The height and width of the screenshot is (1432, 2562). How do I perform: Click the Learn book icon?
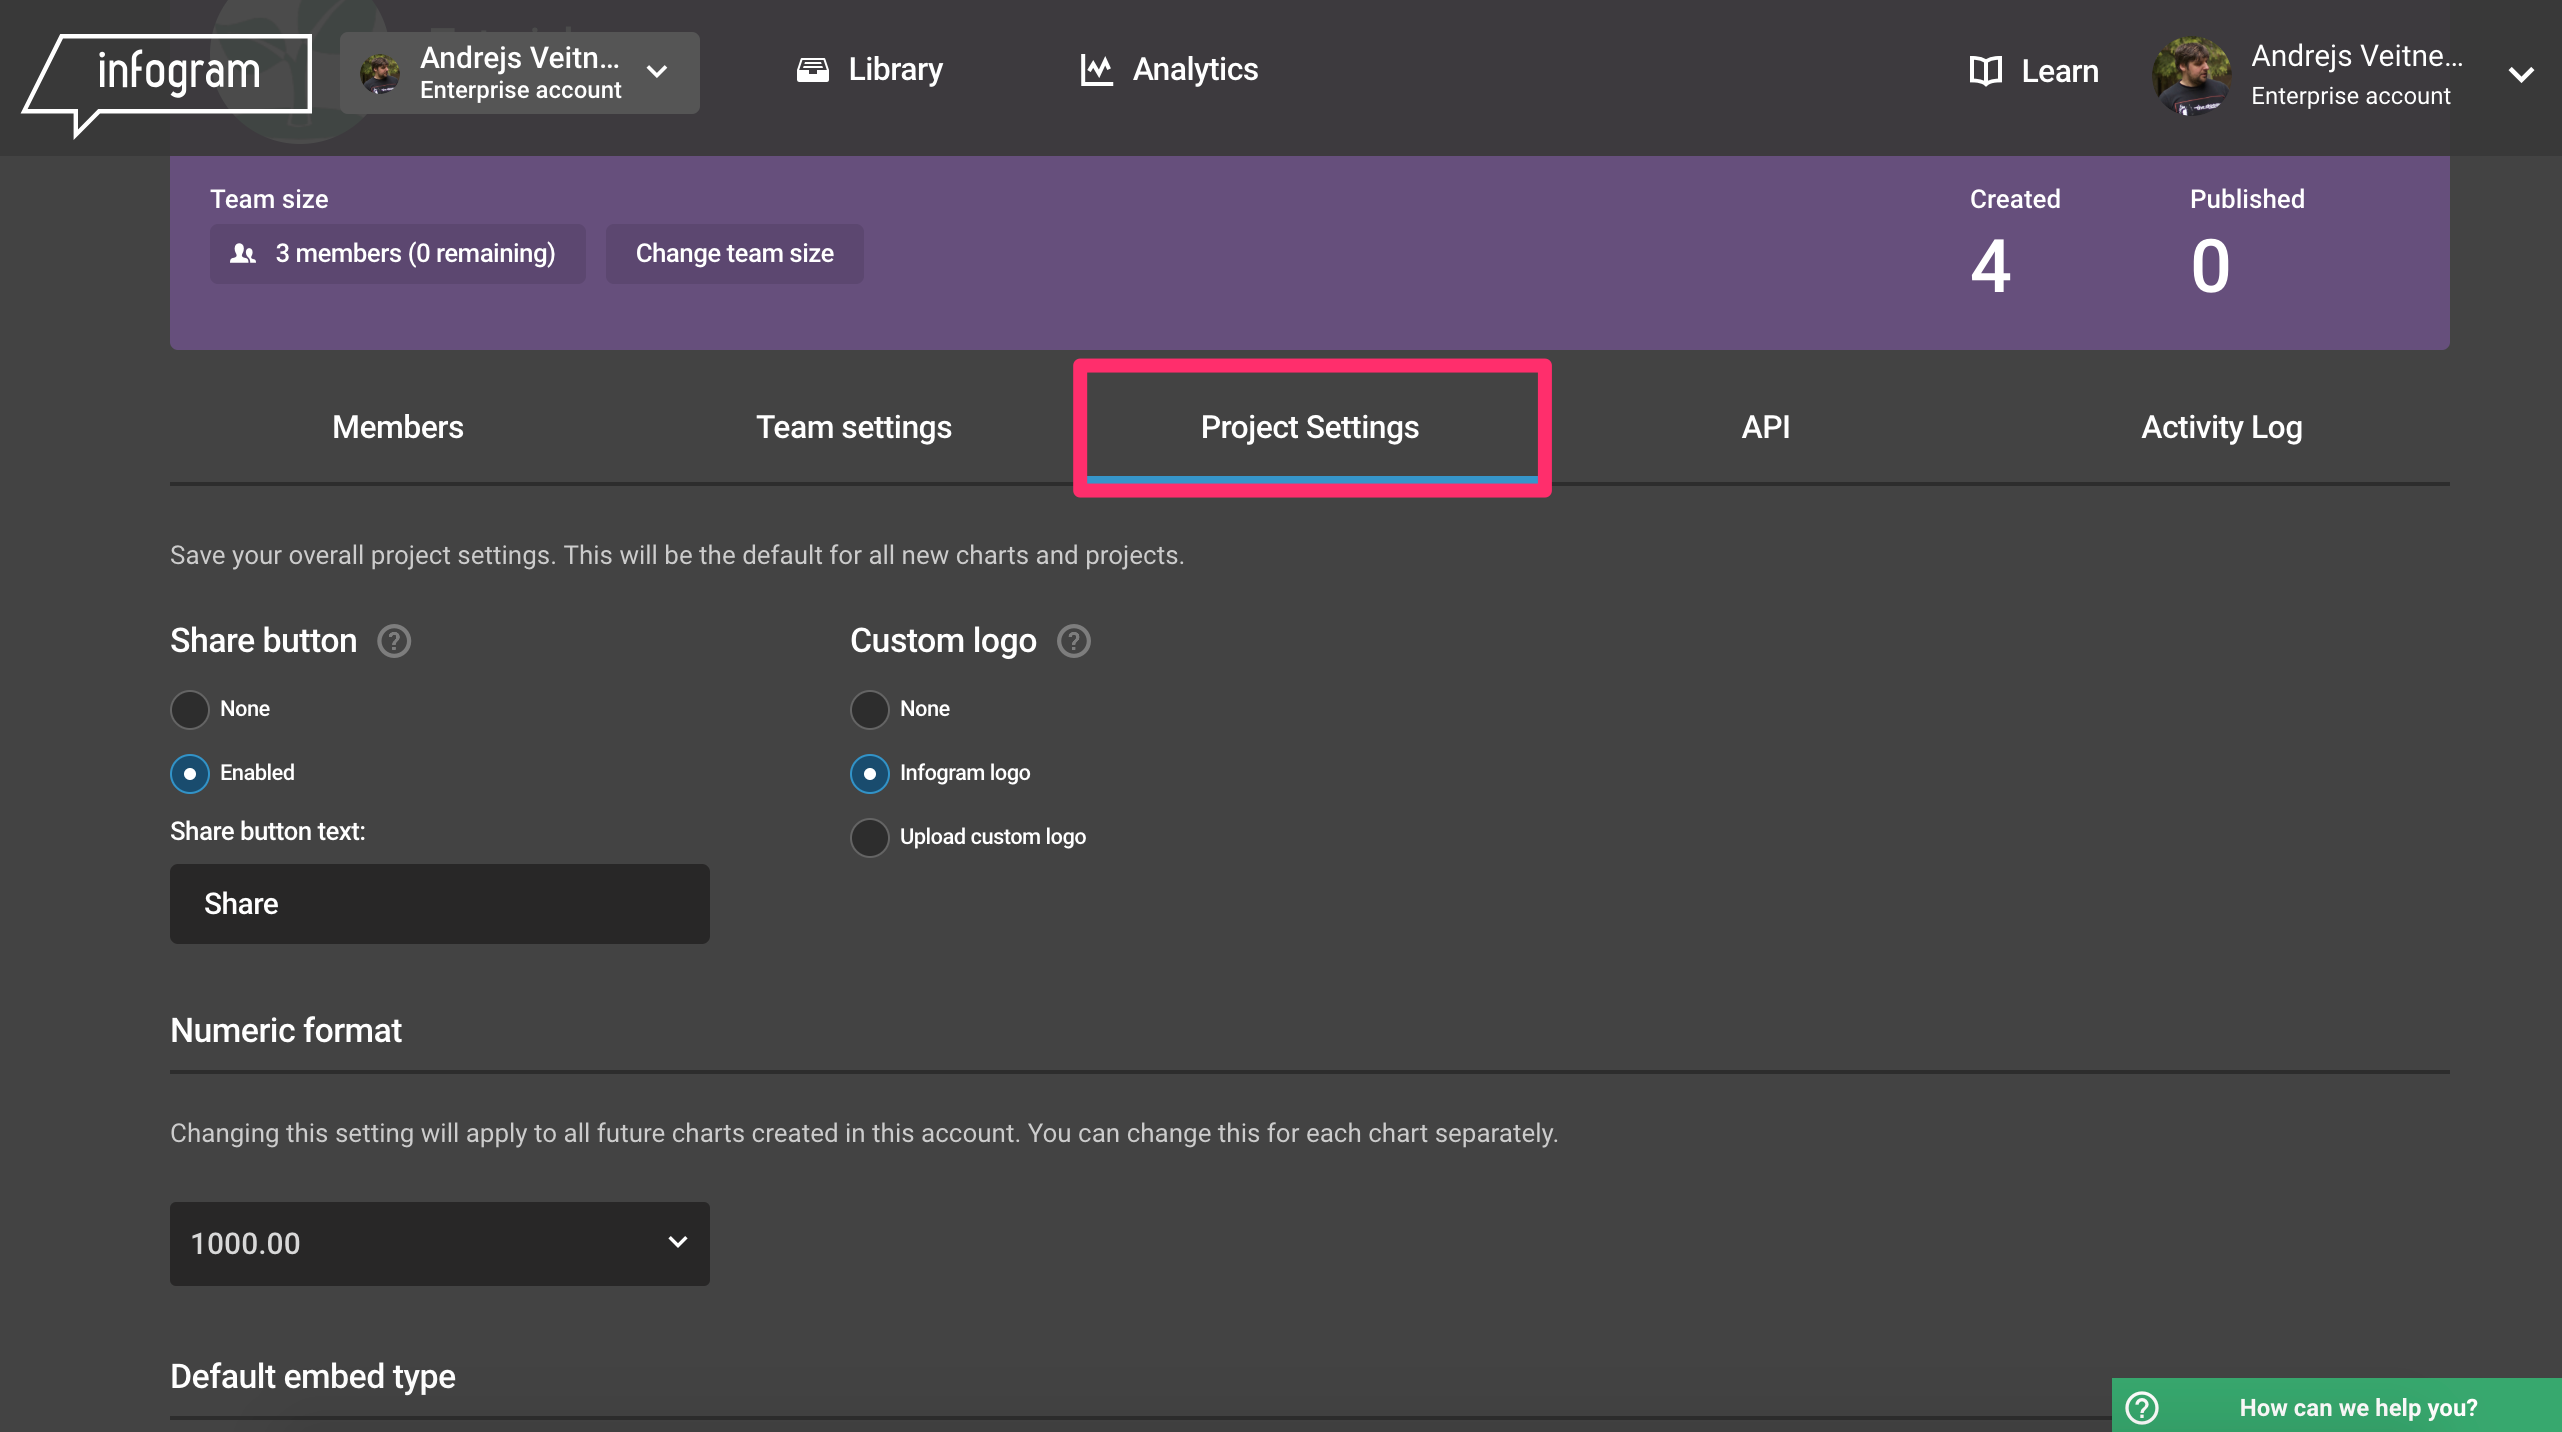pos(1985,71)
